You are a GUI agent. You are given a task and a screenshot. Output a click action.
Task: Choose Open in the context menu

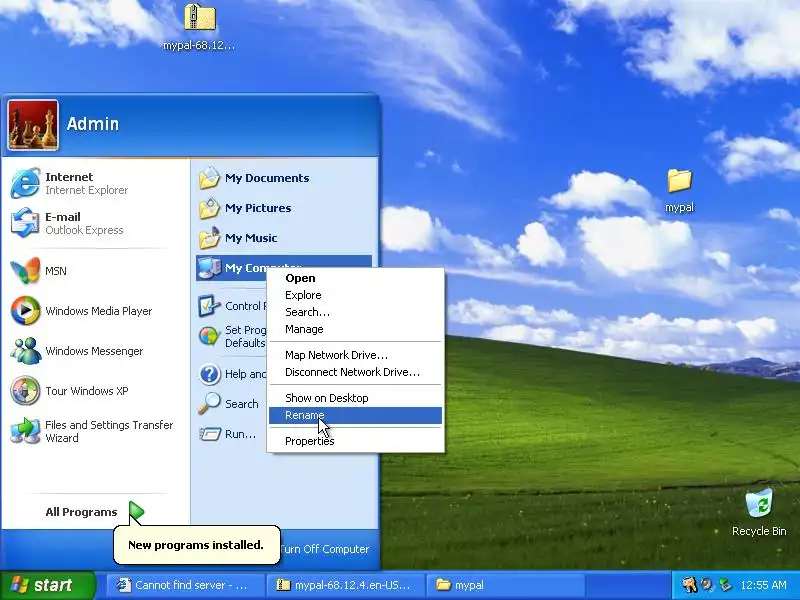[x=355, y=278]
